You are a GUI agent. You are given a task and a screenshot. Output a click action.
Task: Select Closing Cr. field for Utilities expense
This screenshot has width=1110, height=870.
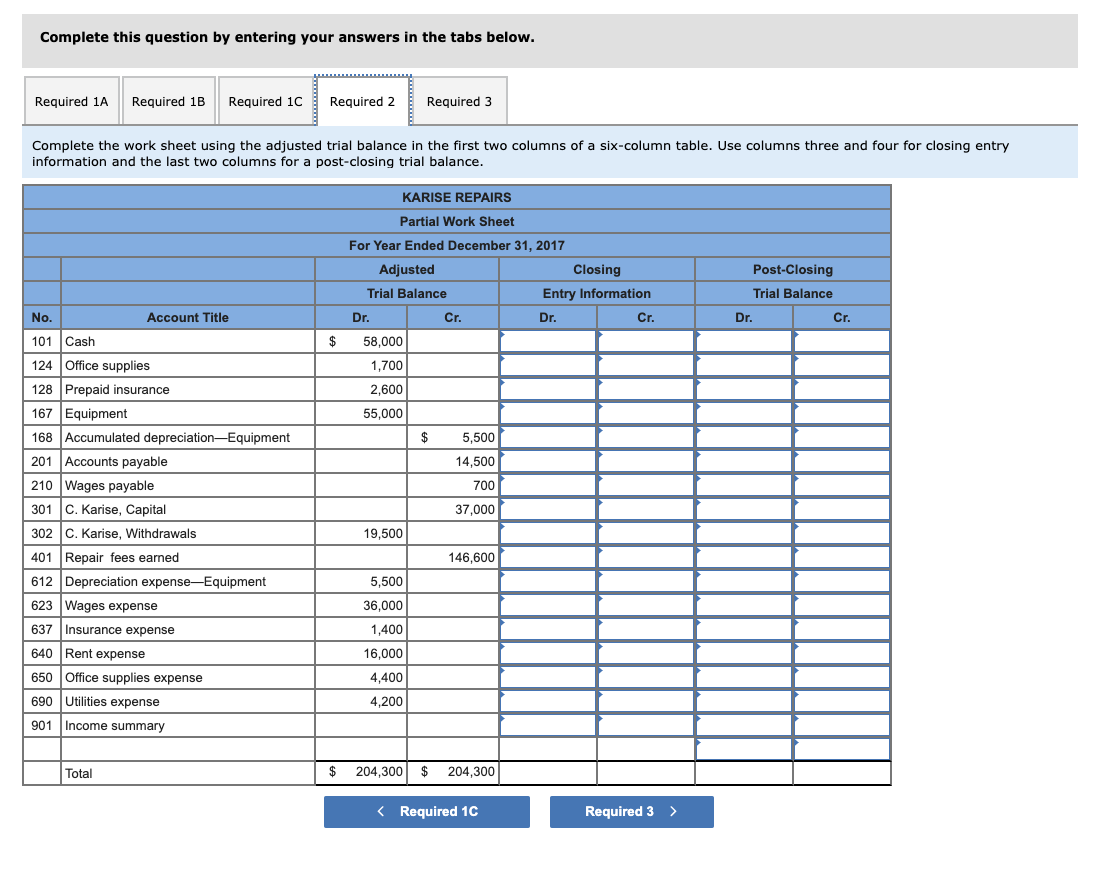[645, 701]
